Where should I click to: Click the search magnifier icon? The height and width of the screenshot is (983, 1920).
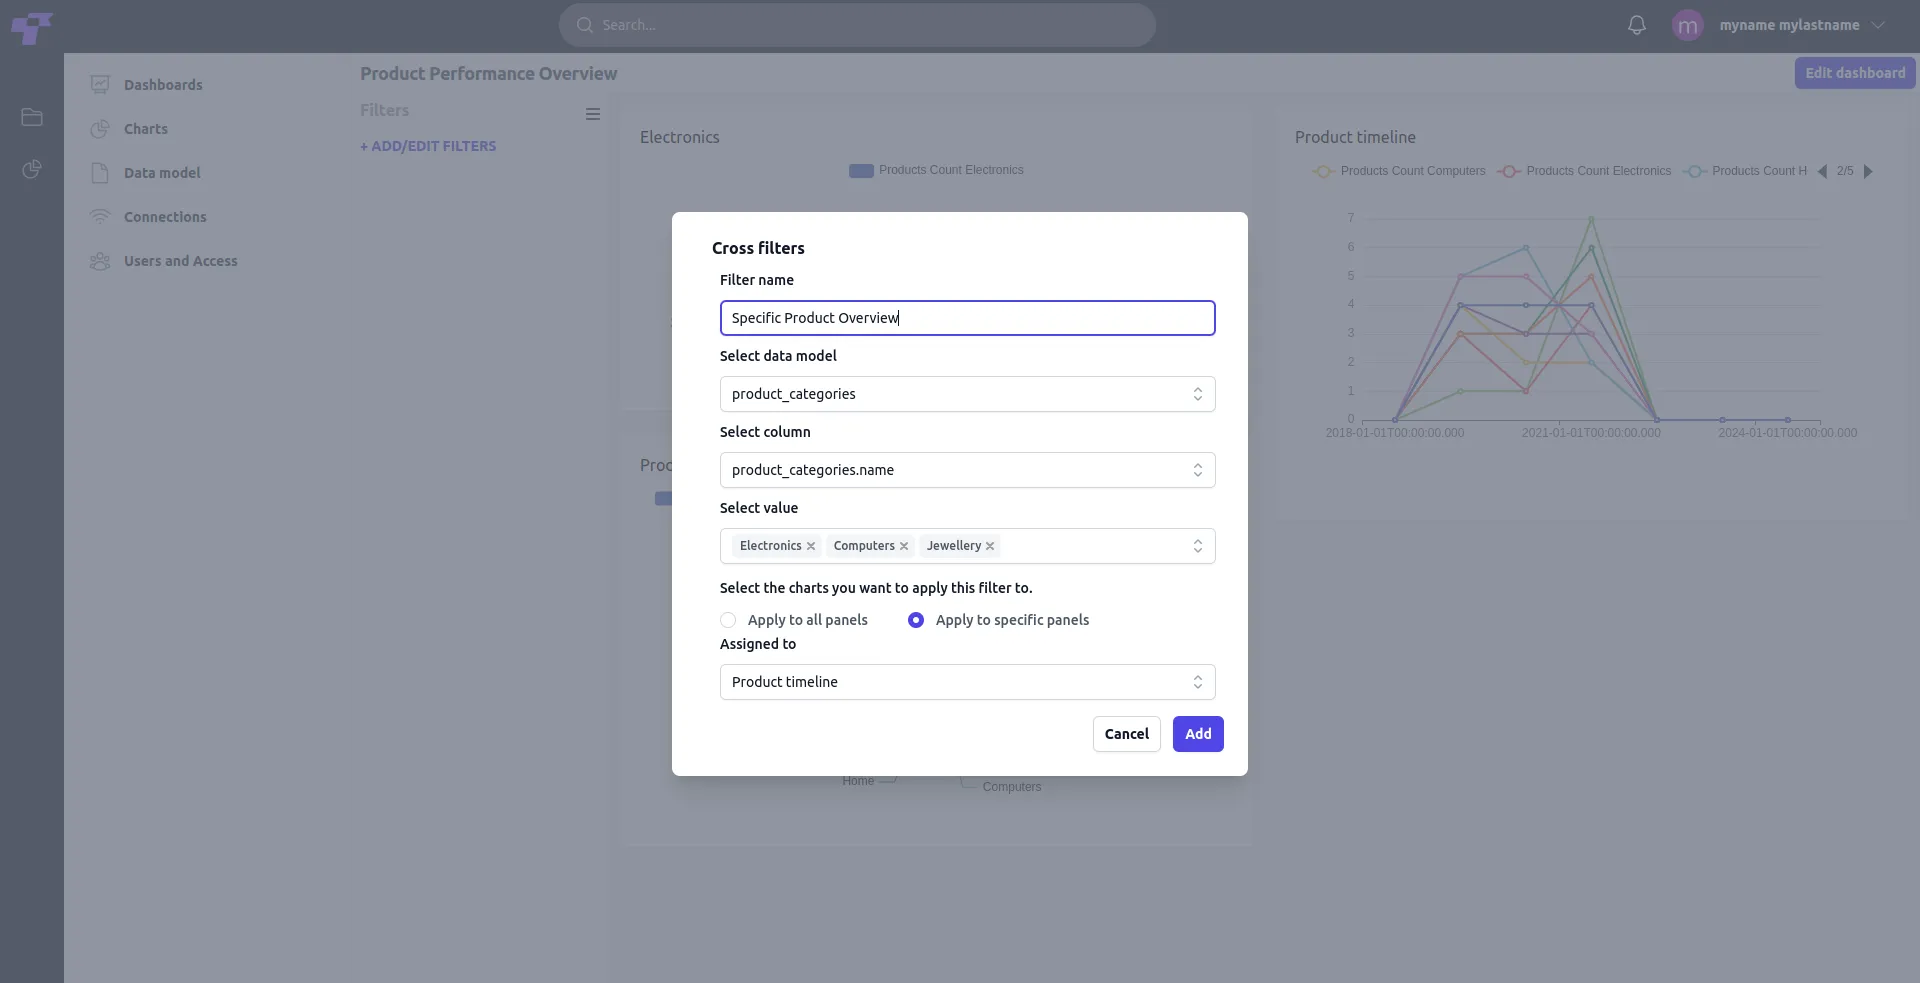(x=585, y=25)
